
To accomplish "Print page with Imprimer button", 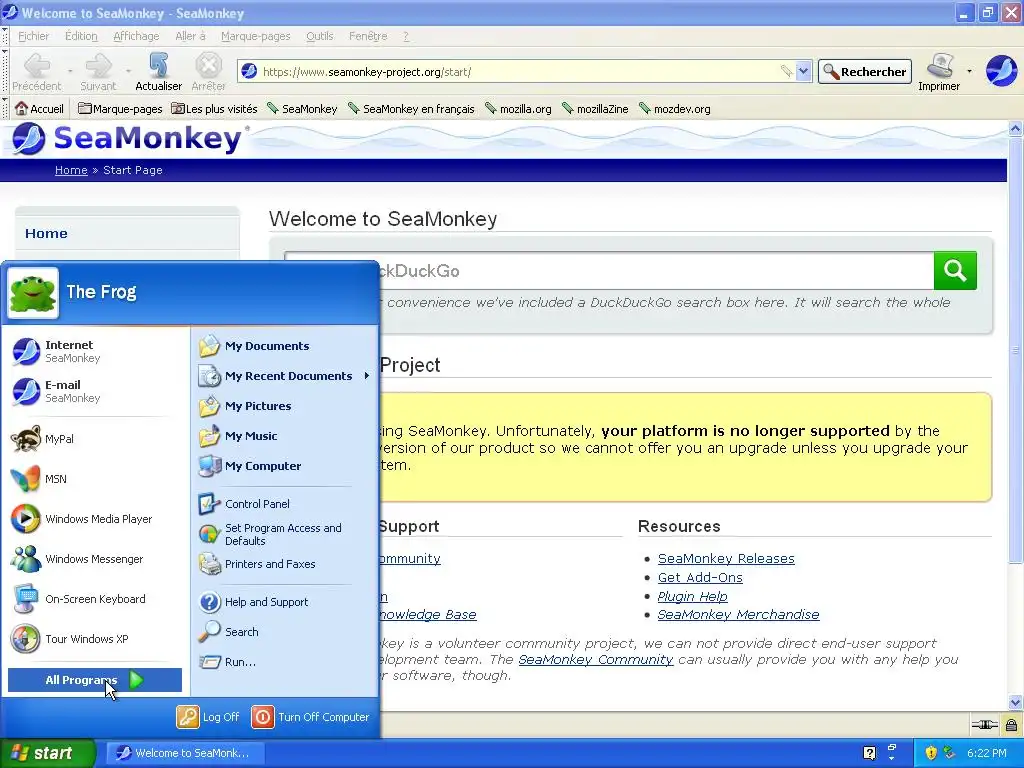I will coord(939,72).
